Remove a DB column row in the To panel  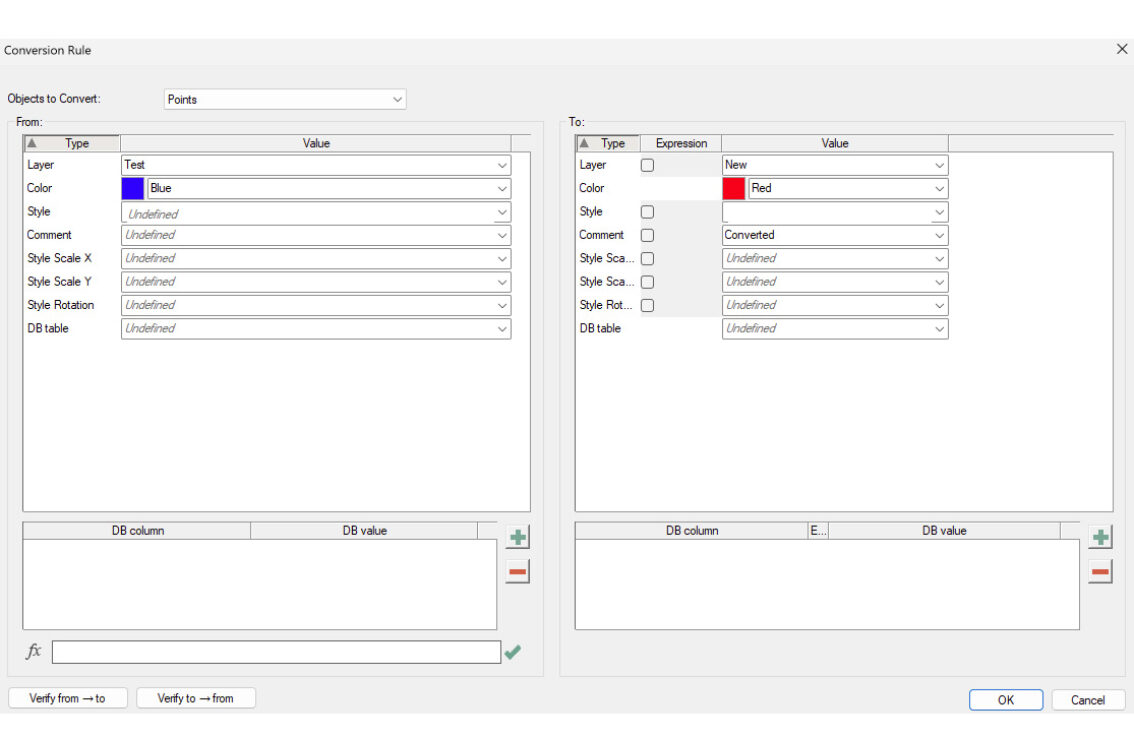[x=1100, y=571]
